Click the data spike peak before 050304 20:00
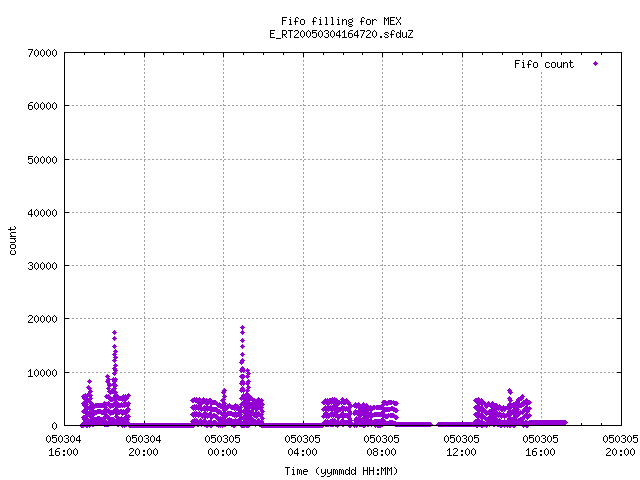Screen dimensions: 640x480 [115, 333]
